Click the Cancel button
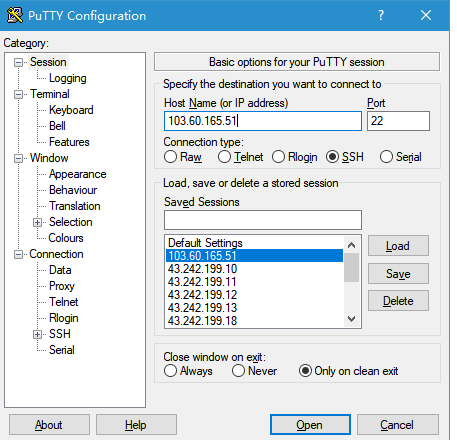Viewport: 457px width, 441px height. (x=397, y=425)
